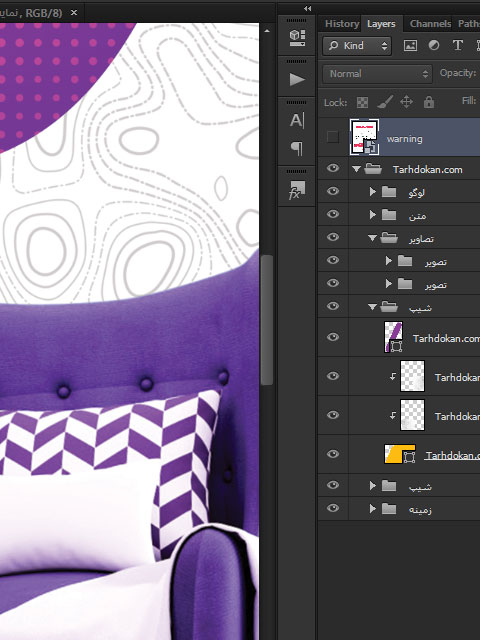Screen dimensions: 480x640
Task: Click the زمینه group folder icon
Action: [x=389, y=509]
